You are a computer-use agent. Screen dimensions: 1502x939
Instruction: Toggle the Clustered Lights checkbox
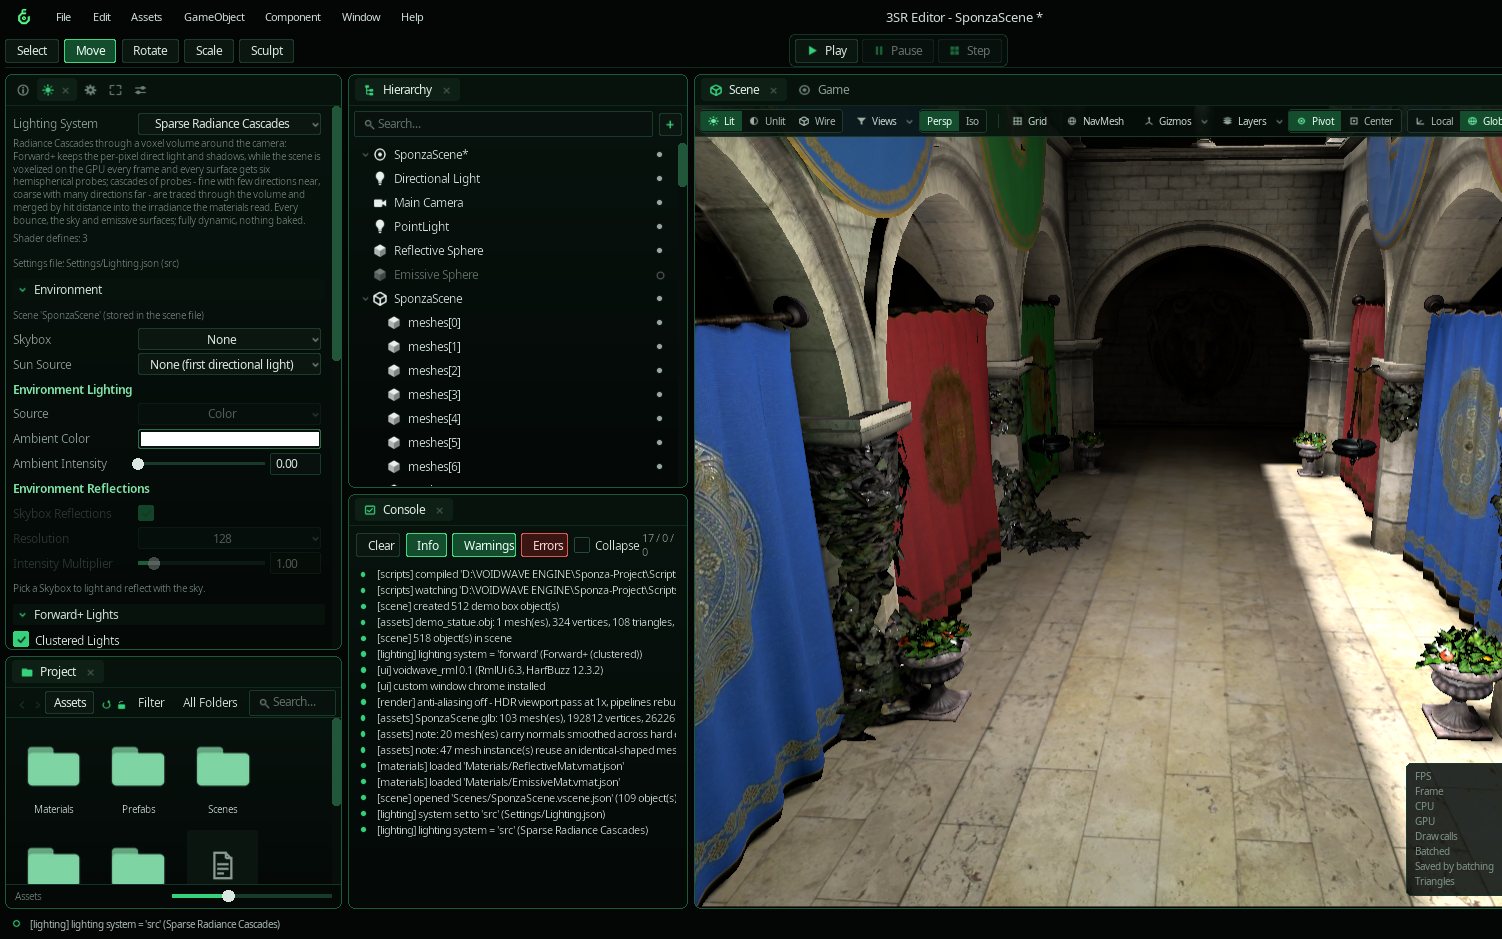(x=21, y=639)
